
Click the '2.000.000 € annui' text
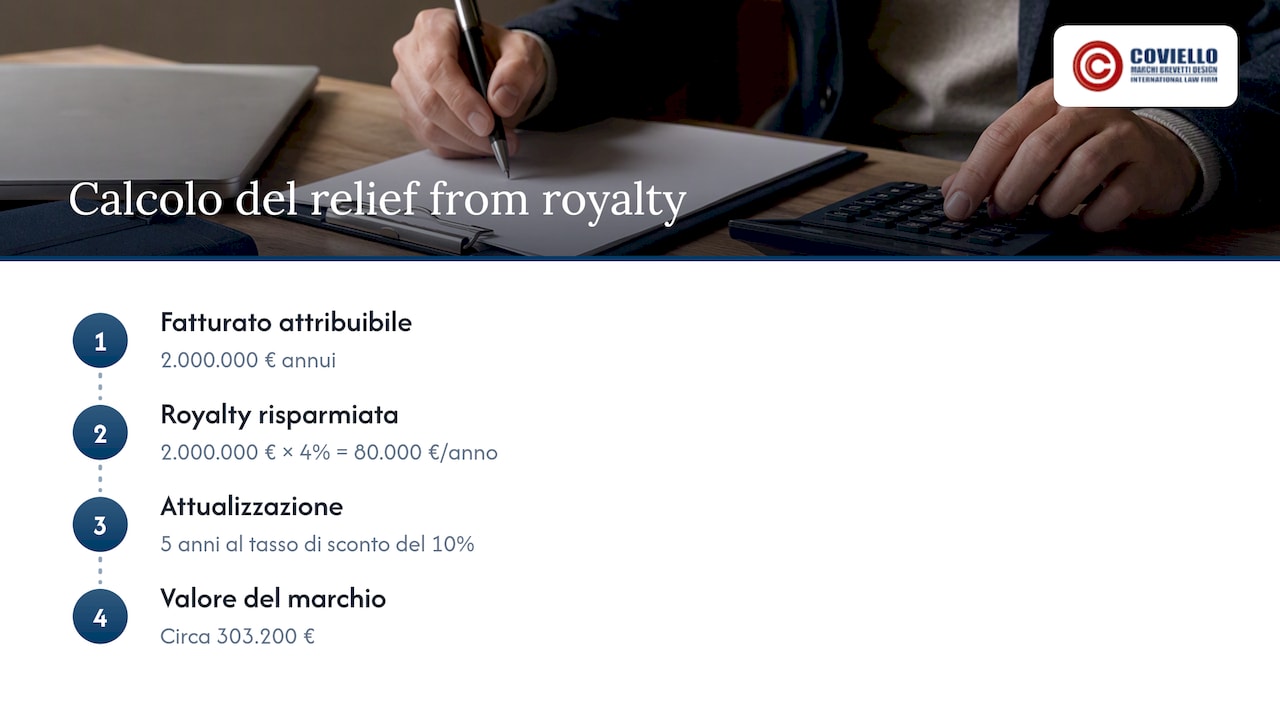[x=248, y=360]
